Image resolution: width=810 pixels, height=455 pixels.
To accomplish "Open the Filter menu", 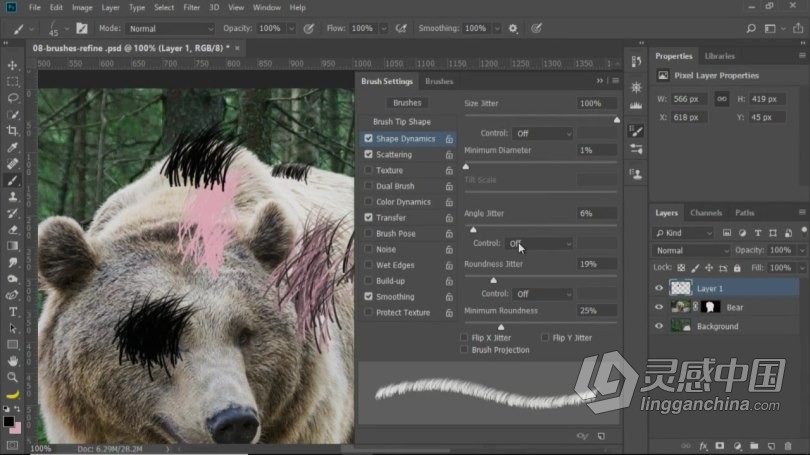I will click(x=191, y=8).
